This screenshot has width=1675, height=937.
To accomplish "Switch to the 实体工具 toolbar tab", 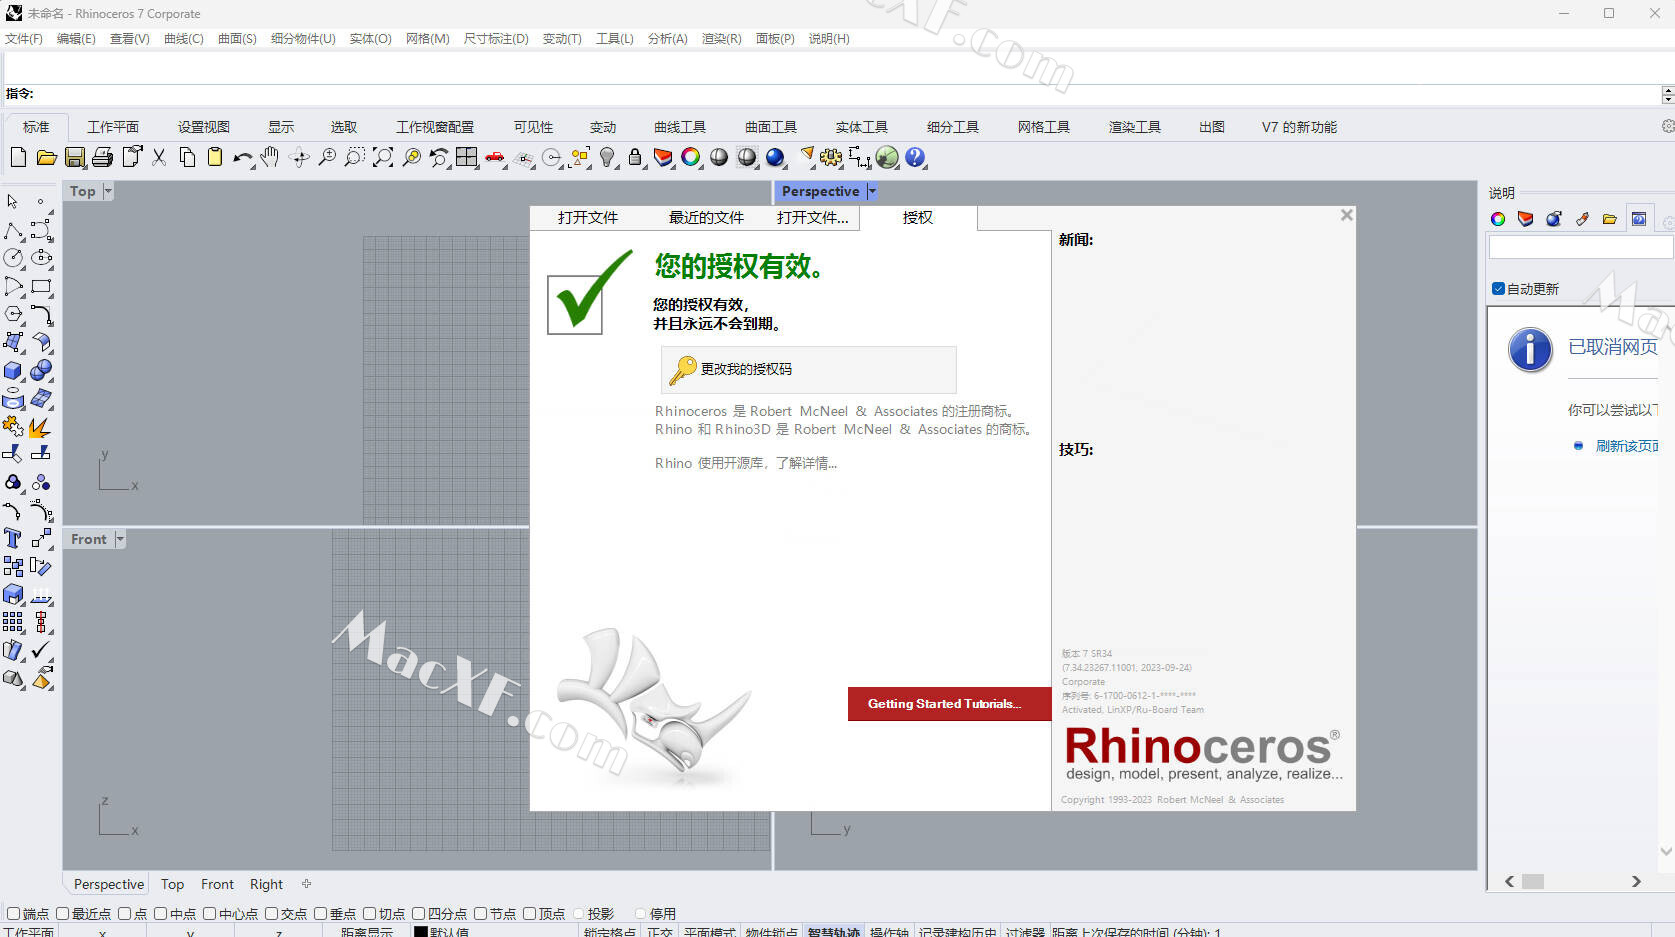I will pos(862,127).
